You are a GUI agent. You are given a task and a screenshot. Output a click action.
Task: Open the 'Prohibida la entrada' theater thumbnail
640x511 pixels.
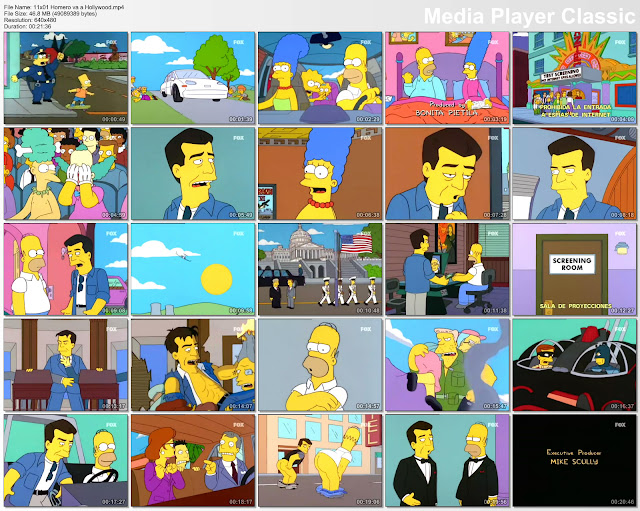point(575,78)
